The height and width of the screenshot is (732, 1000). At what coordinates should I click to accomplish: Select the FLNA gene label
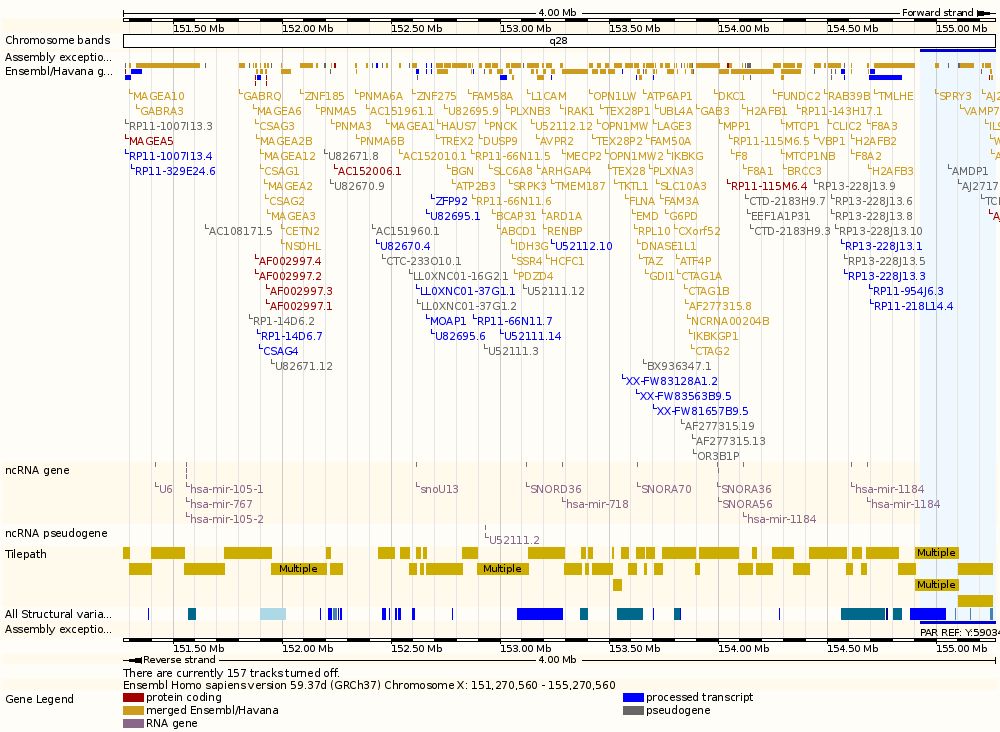pos(641,201)
